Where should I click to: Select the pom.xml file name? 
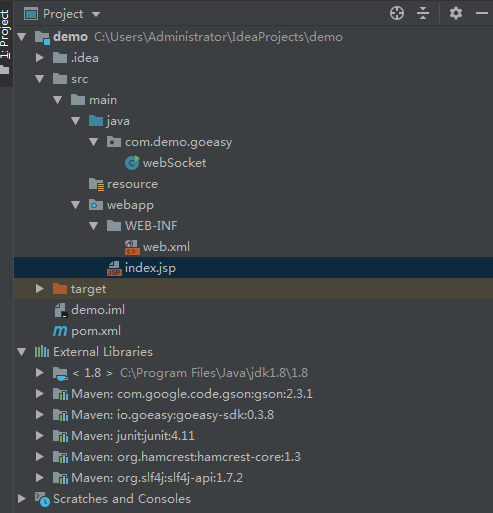pyautogui.click(x=96, y=331)
